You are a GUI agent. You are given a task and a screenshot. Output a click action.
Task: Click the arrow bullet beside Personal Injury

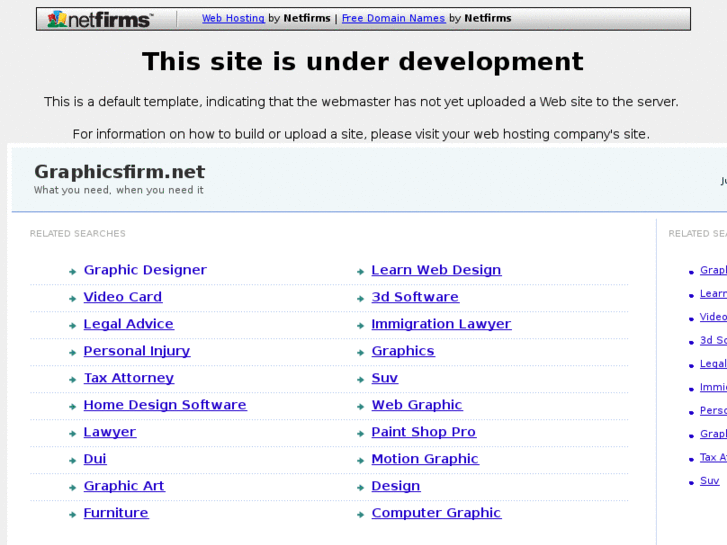(x=72, y=353)
